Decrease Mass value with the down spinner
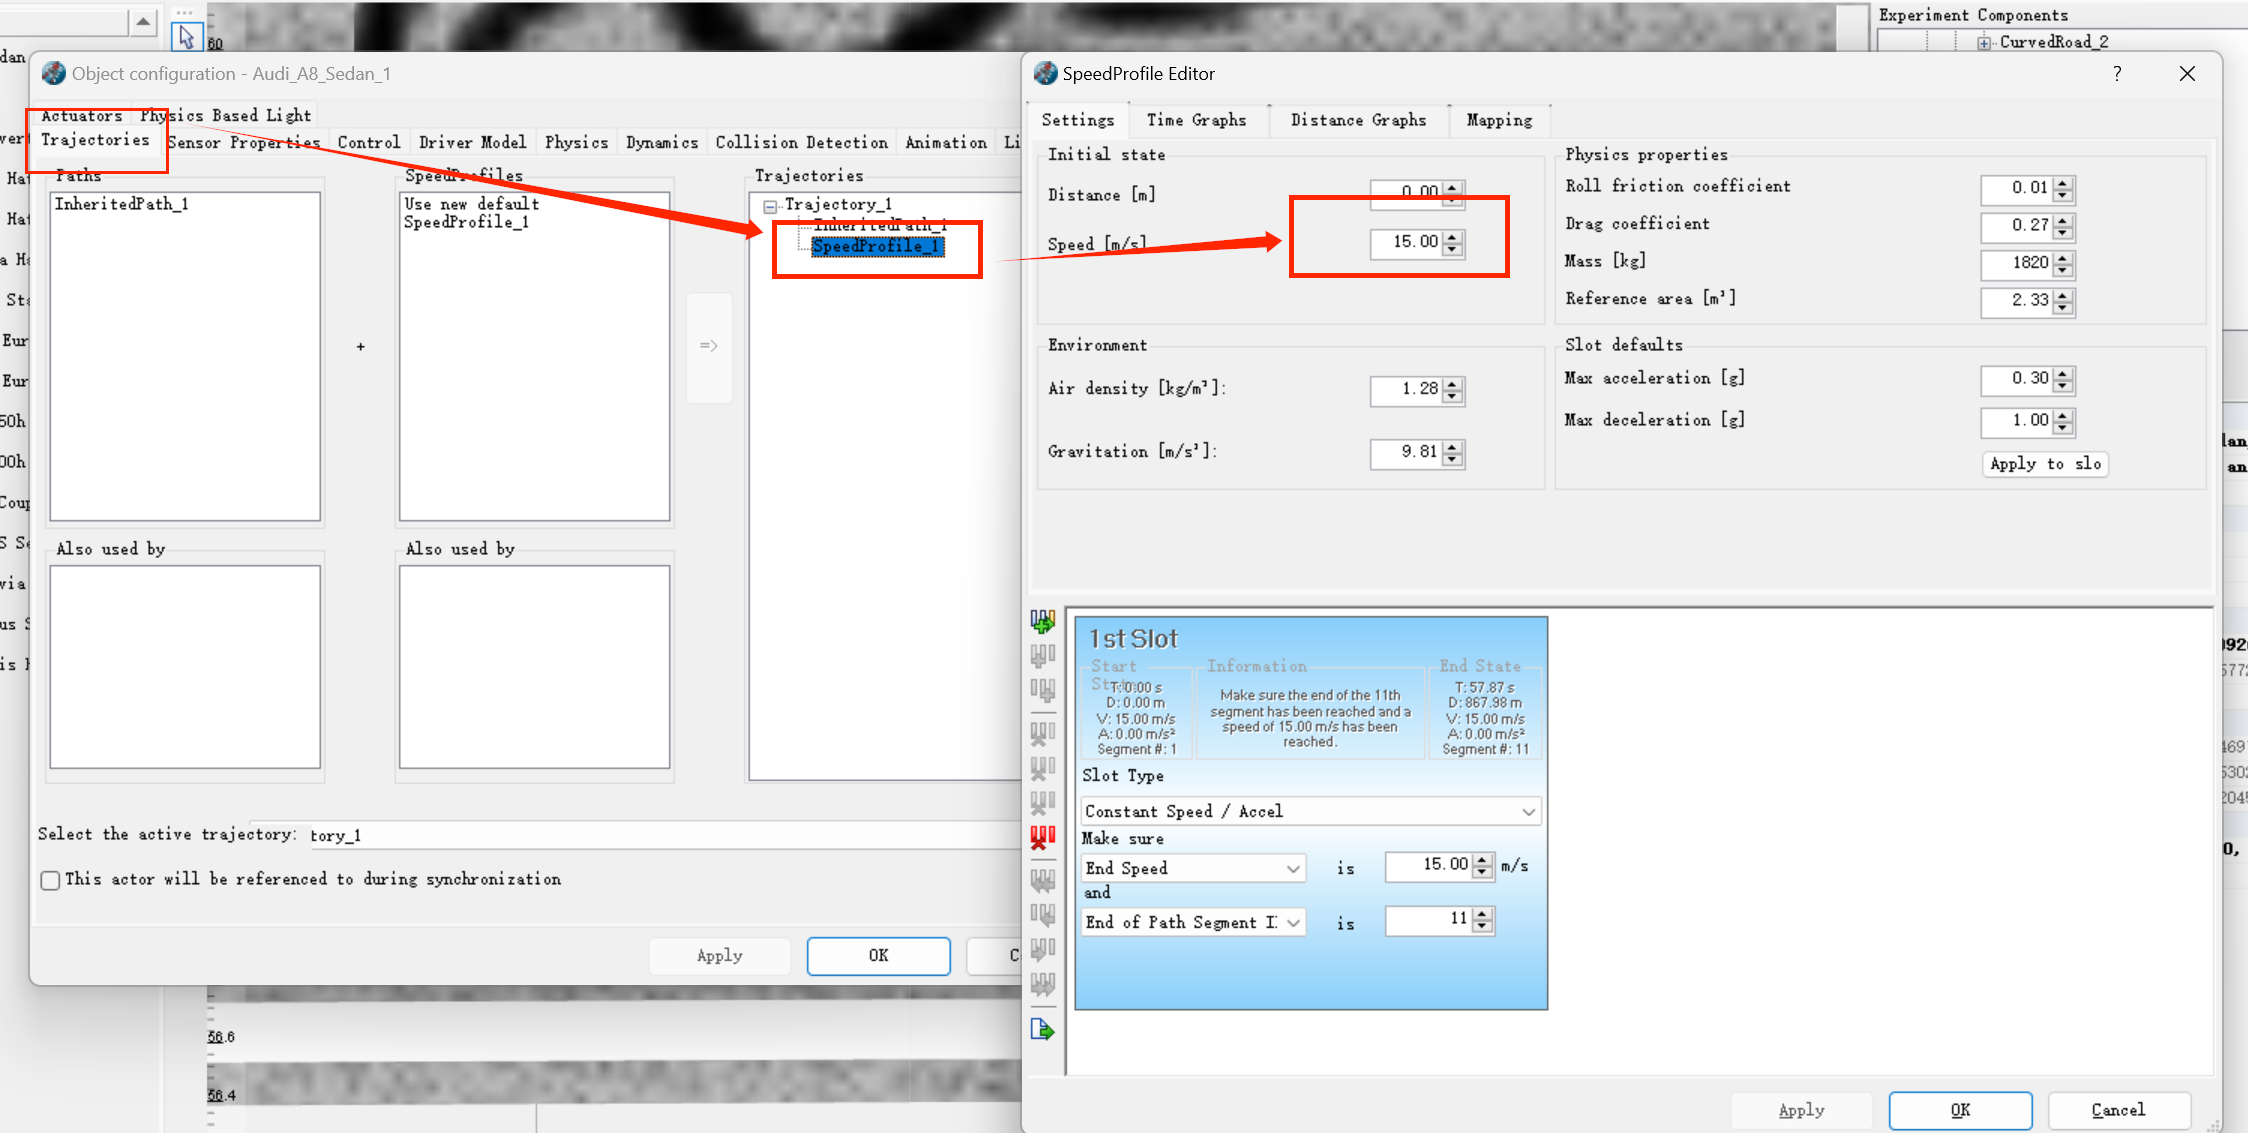Viewport: 2248px width, 1133px height. [x=2063, y=269]
